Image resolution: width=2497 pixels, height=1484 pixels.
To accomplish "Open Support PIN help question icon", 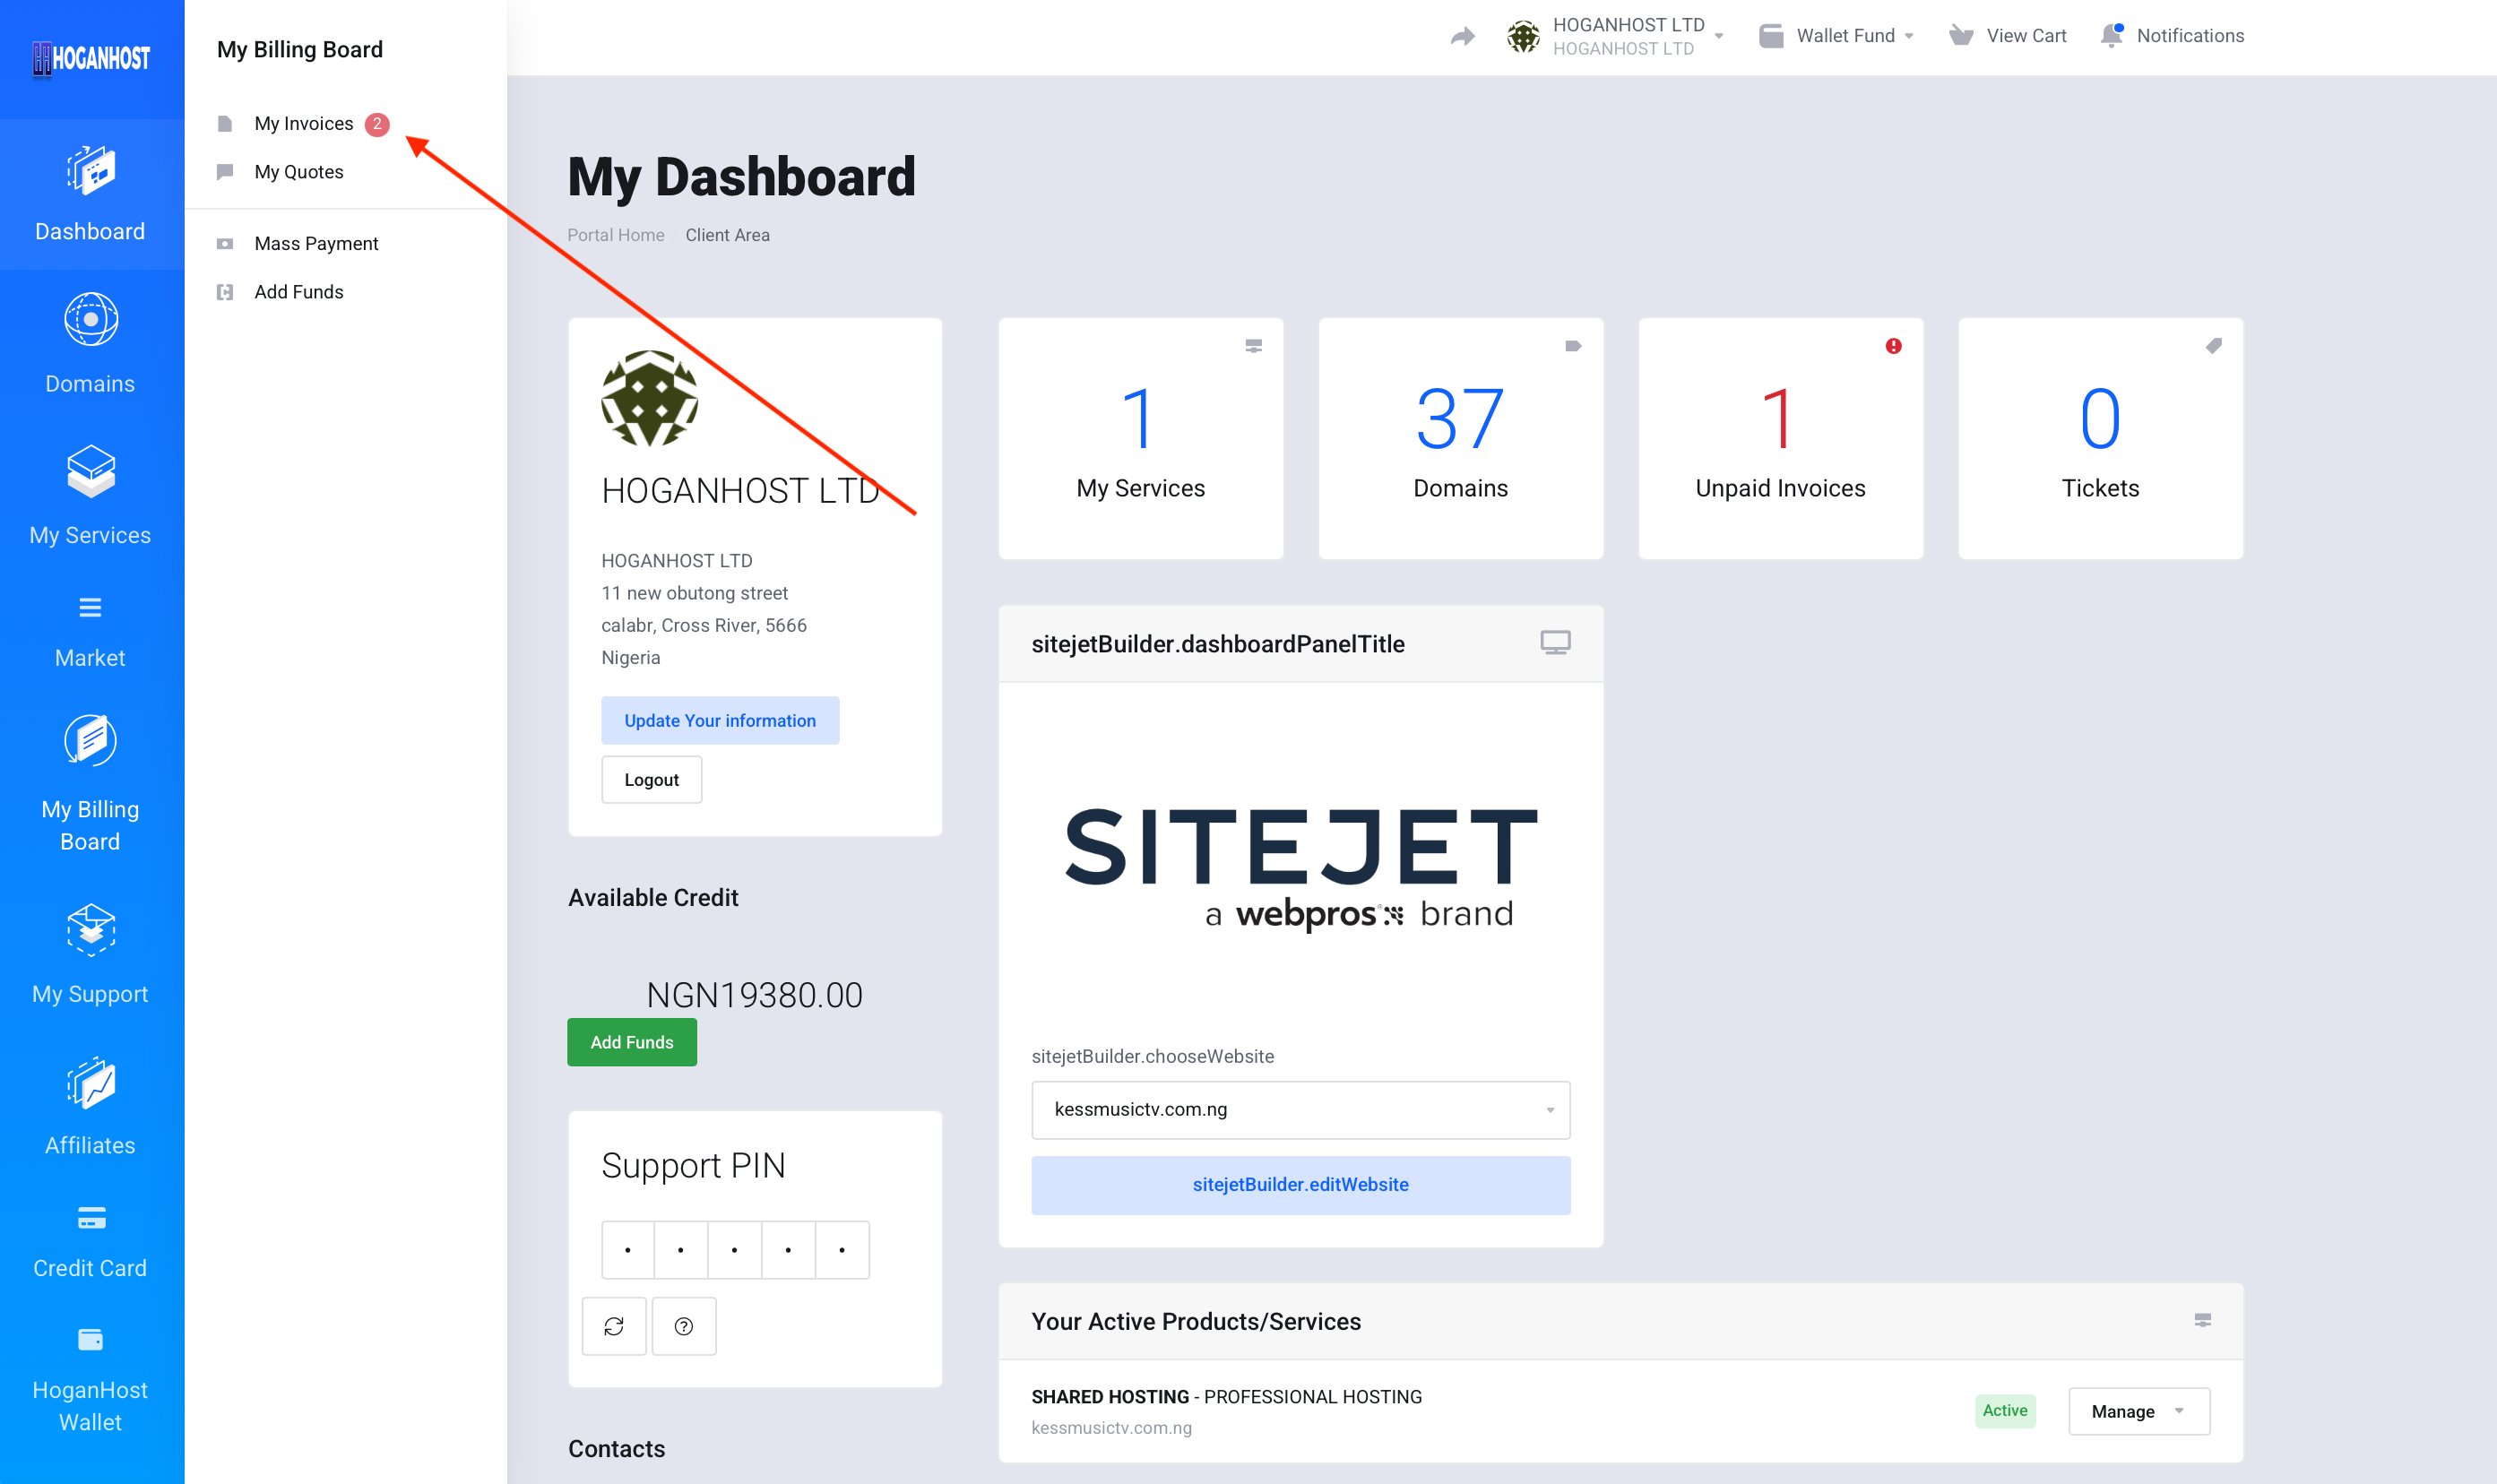I will pos(684,1326).
